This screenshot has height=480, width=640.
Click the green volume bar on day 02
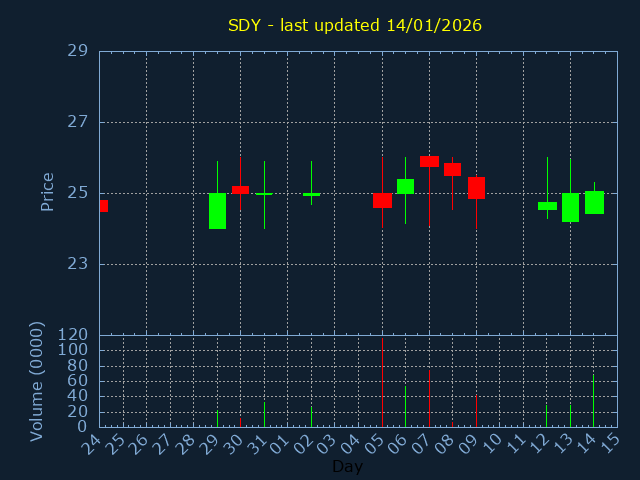click(311, 416)
